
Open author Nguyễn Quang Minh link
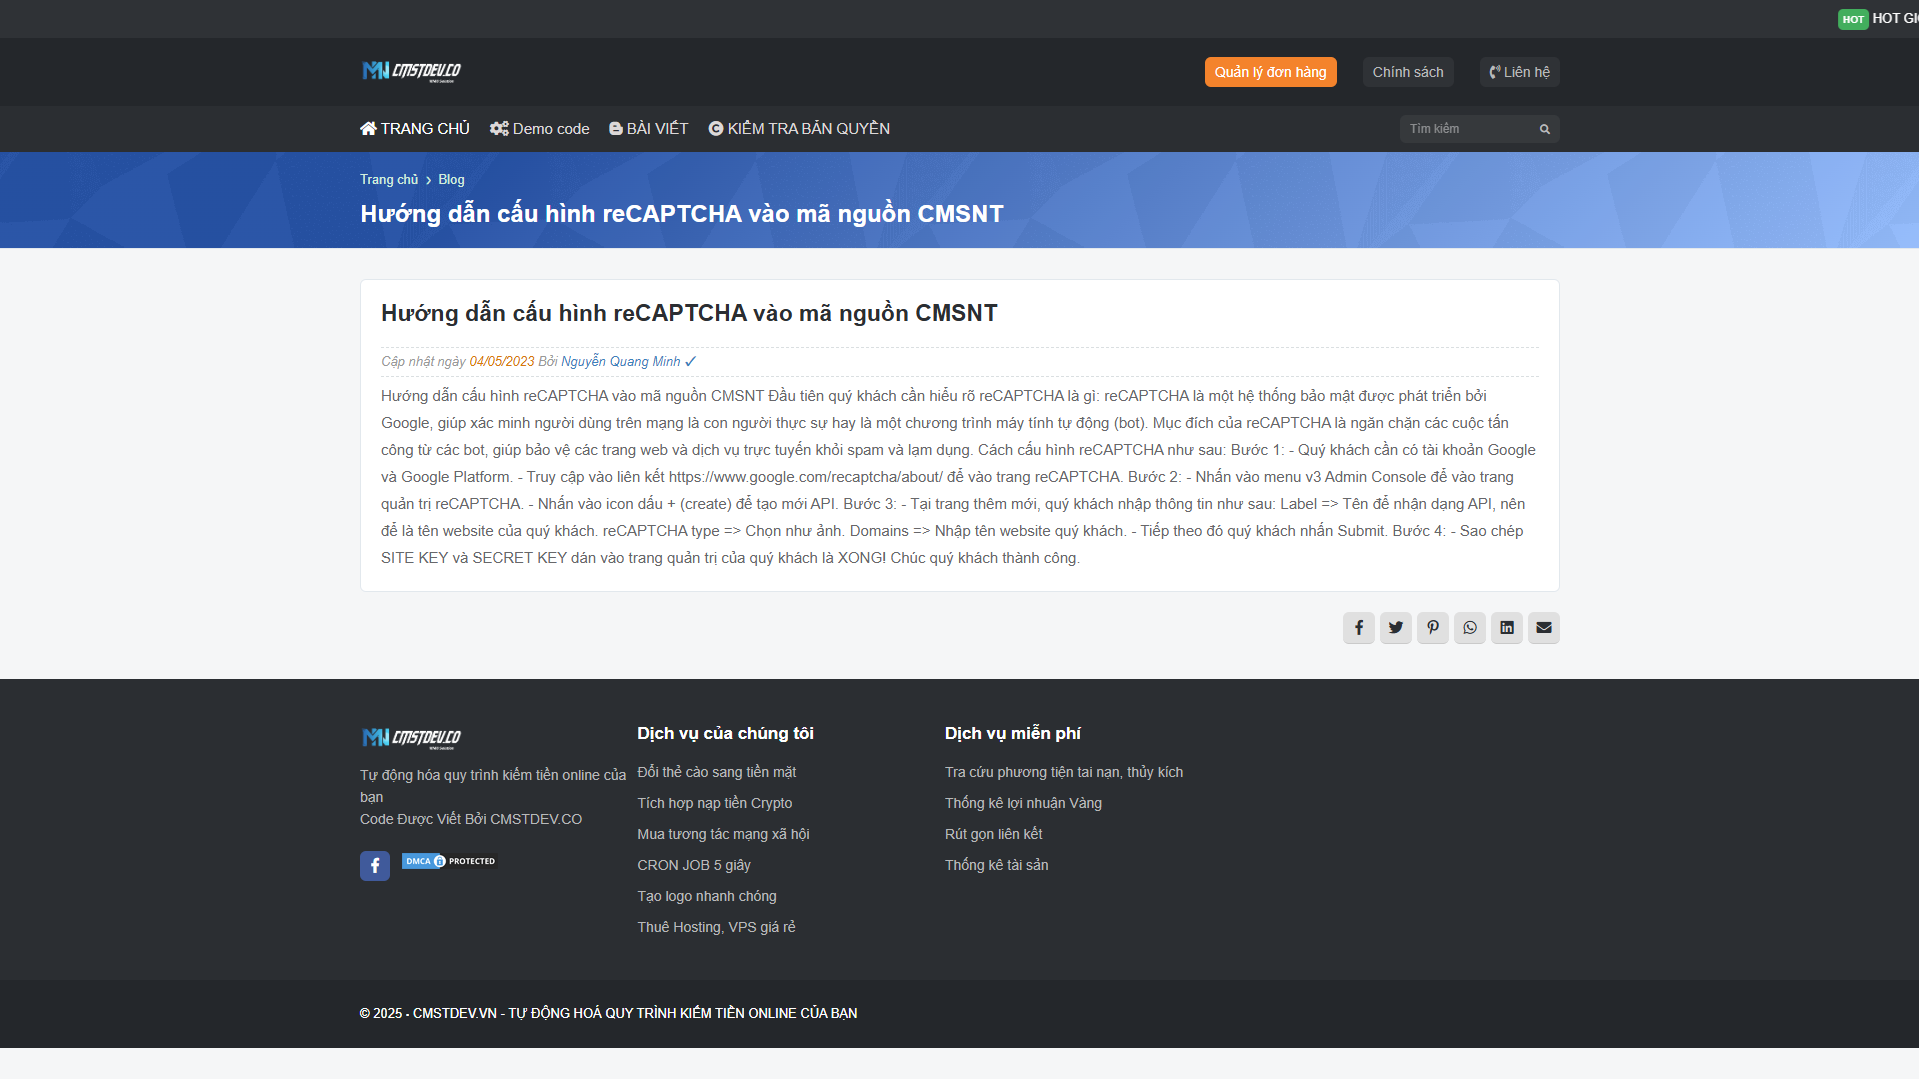[x=620, y=362]
